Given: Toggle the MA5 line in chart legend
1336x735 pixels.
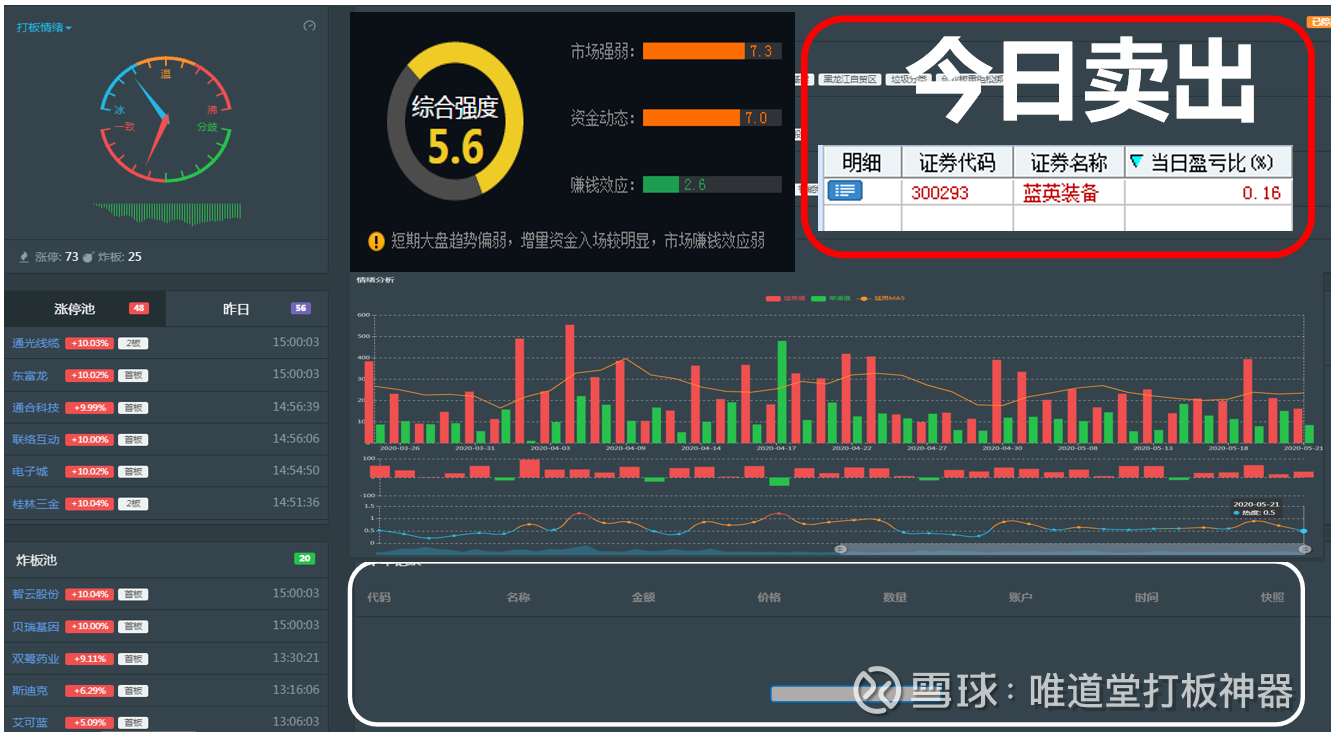Looking at the screenshot, I should pos(880,298).
